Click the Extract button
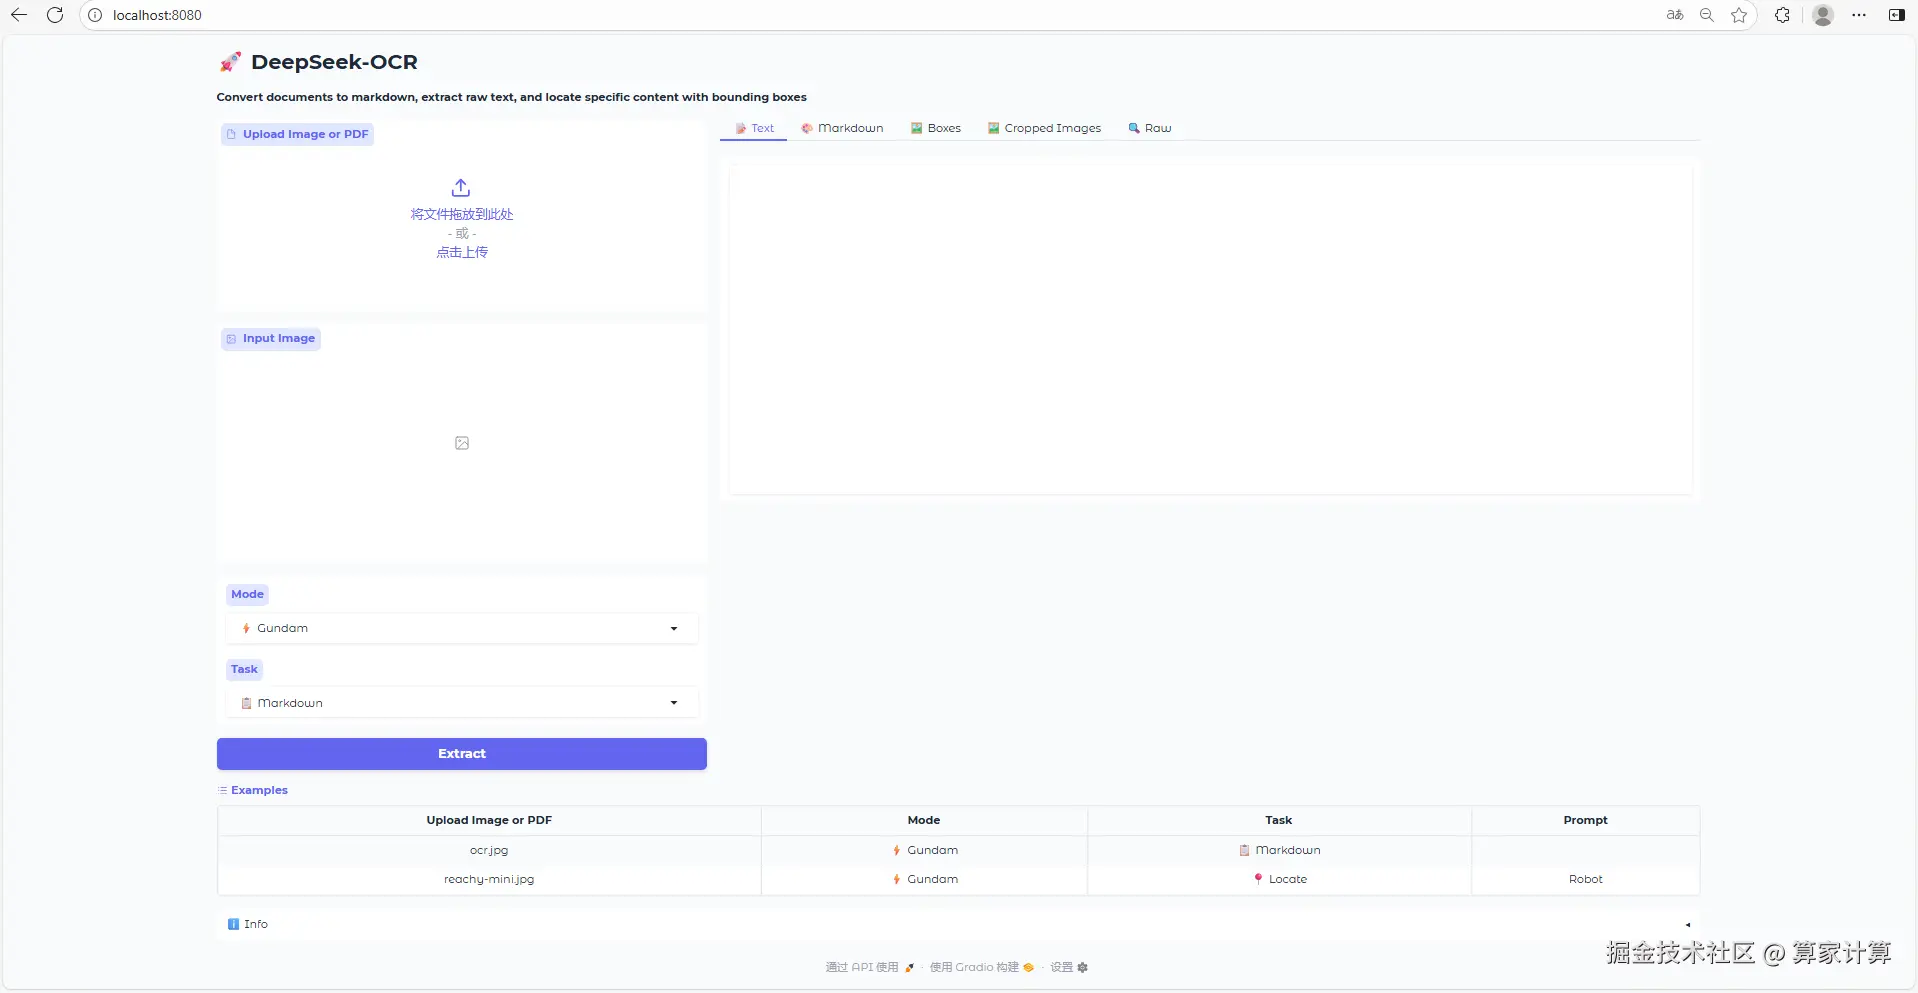This screenshot has height=993, width=1918. tap(462, 754)
